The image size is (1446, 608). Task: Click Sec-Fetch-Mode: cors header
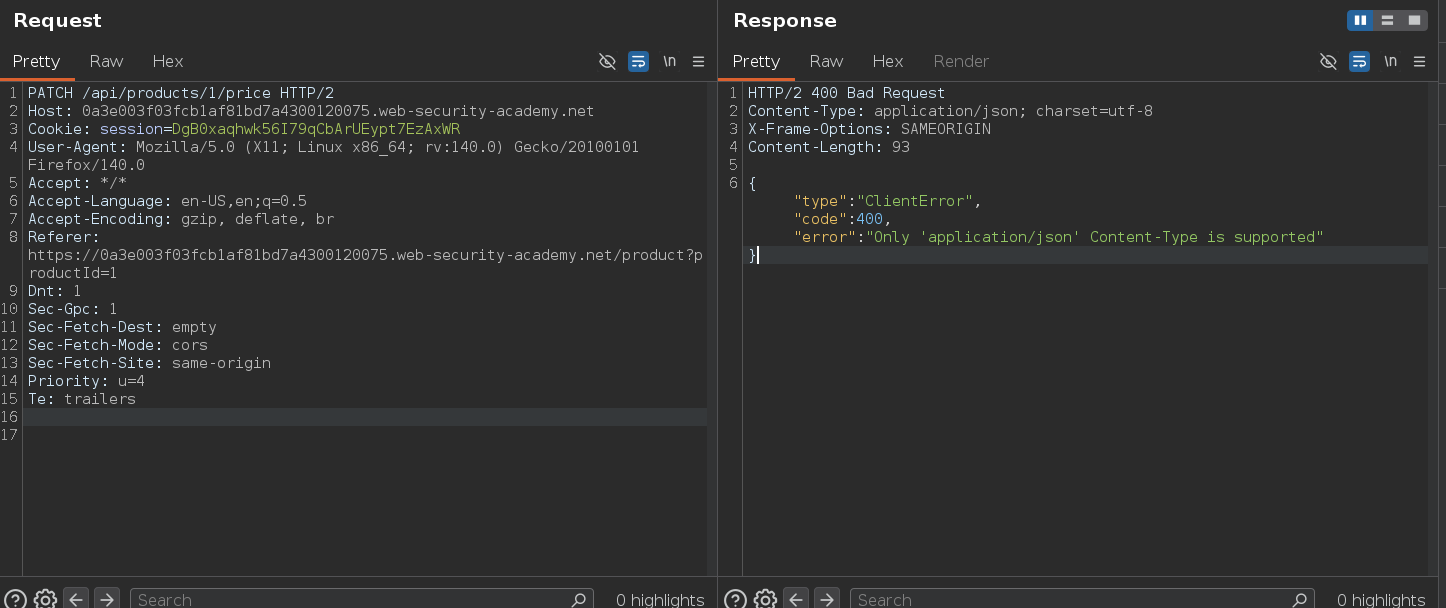click(118, 345)
